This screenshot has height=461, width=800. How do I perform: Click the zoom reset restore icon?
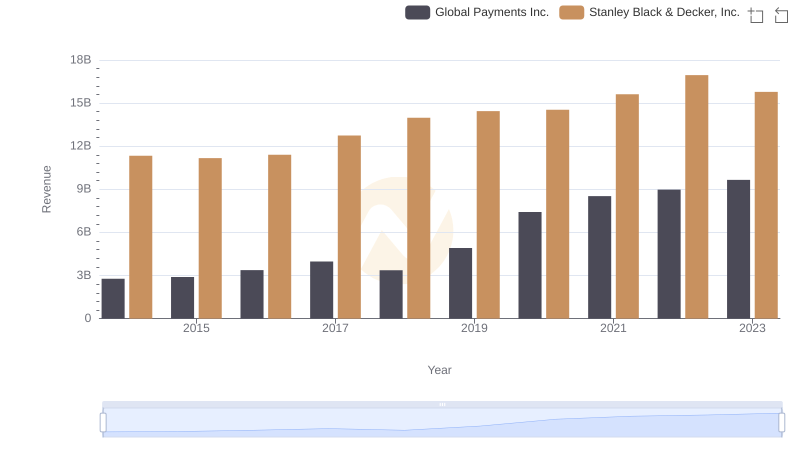tap(781, 15)
